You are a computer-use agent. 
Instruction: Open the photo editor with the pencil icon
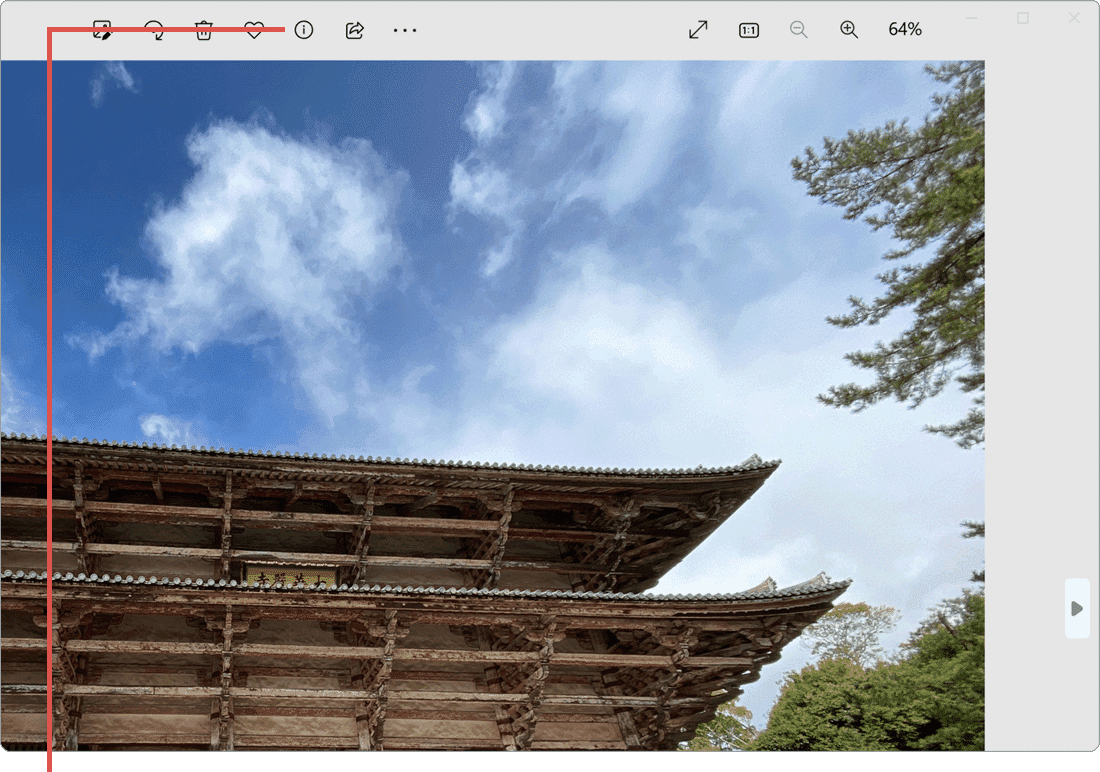[x=101, y=30]
